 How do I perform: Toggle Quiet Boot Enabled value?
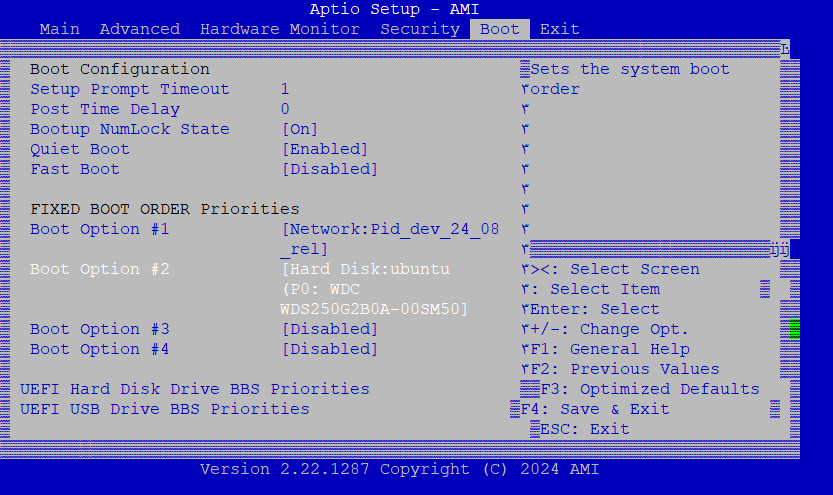(325, 149)
